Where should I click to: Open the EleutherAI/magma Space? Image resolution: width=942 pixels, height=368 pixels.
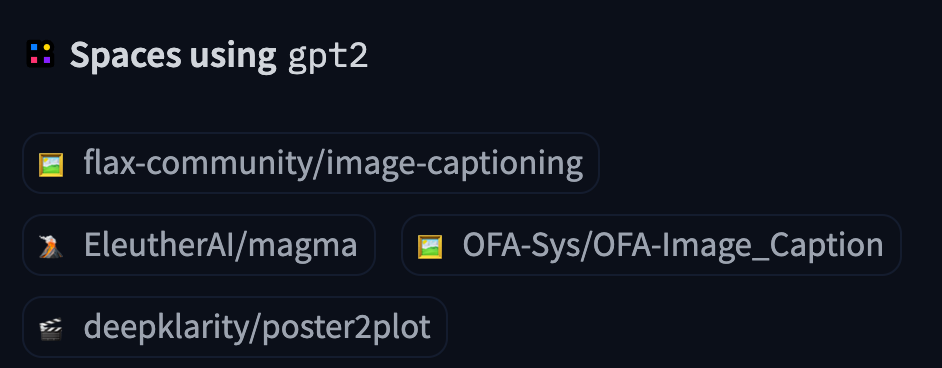coord(199,245)
